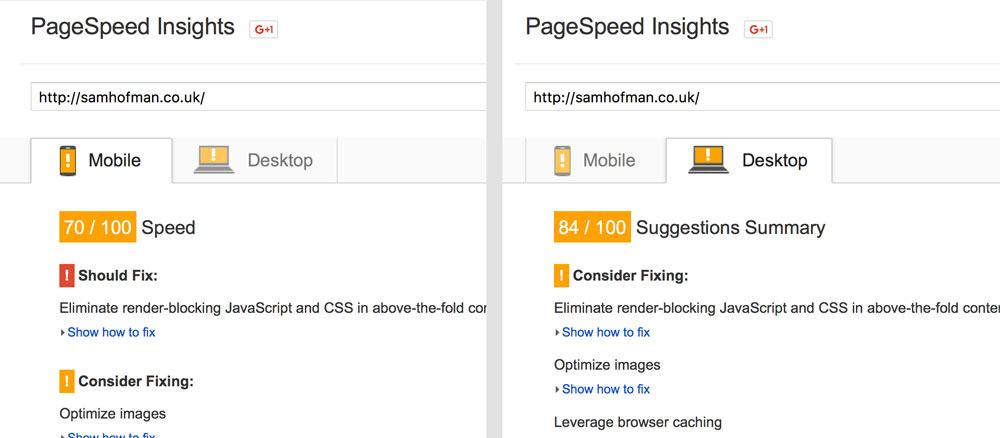Click the red Should Fix warning icon
The image size is (1000, 438).
click(67, 276)
